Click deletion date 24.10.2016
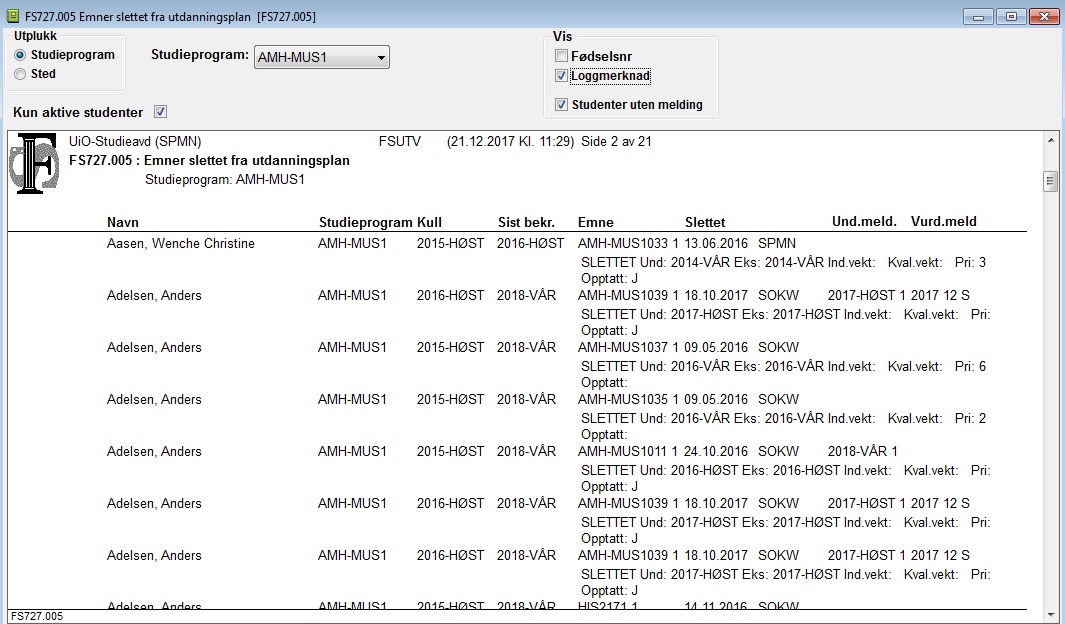 pos(716,451)
